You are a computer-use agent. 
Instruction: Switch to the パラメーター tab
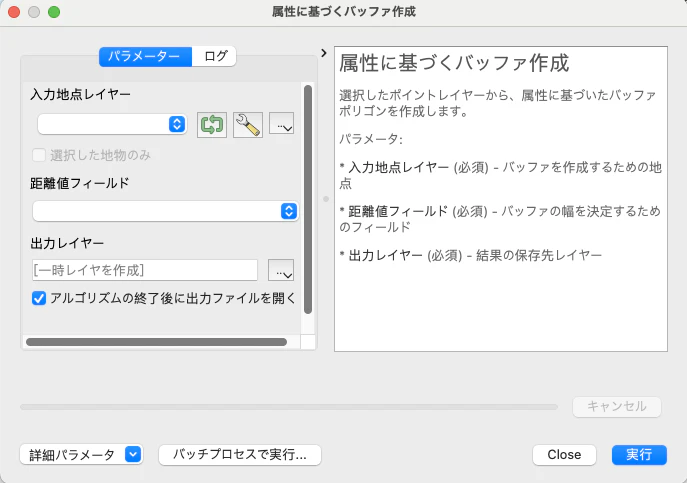click(145, 57)
